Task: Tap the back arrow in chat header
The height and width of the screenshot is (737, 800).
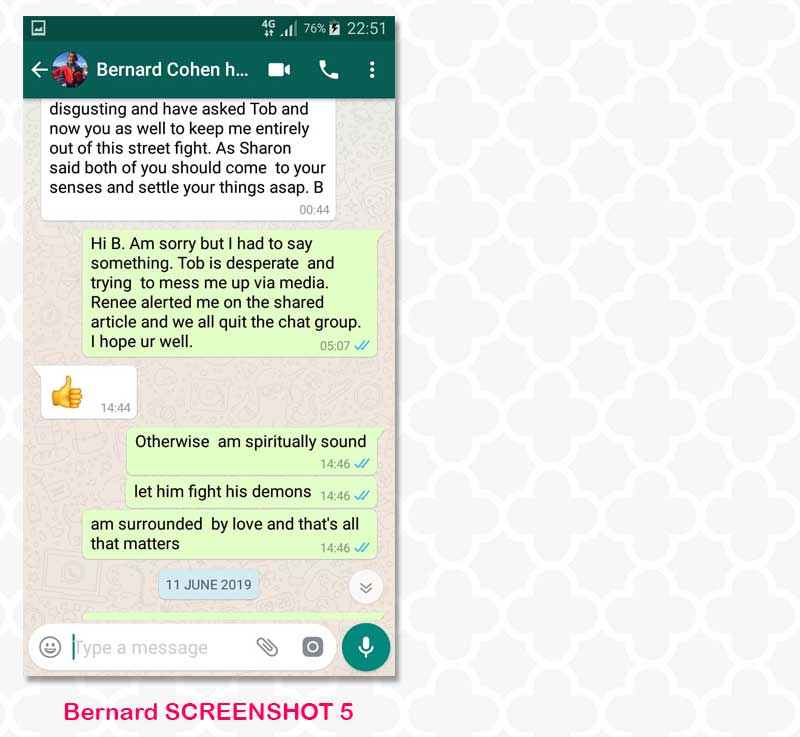Action: [x=39, y=69]
